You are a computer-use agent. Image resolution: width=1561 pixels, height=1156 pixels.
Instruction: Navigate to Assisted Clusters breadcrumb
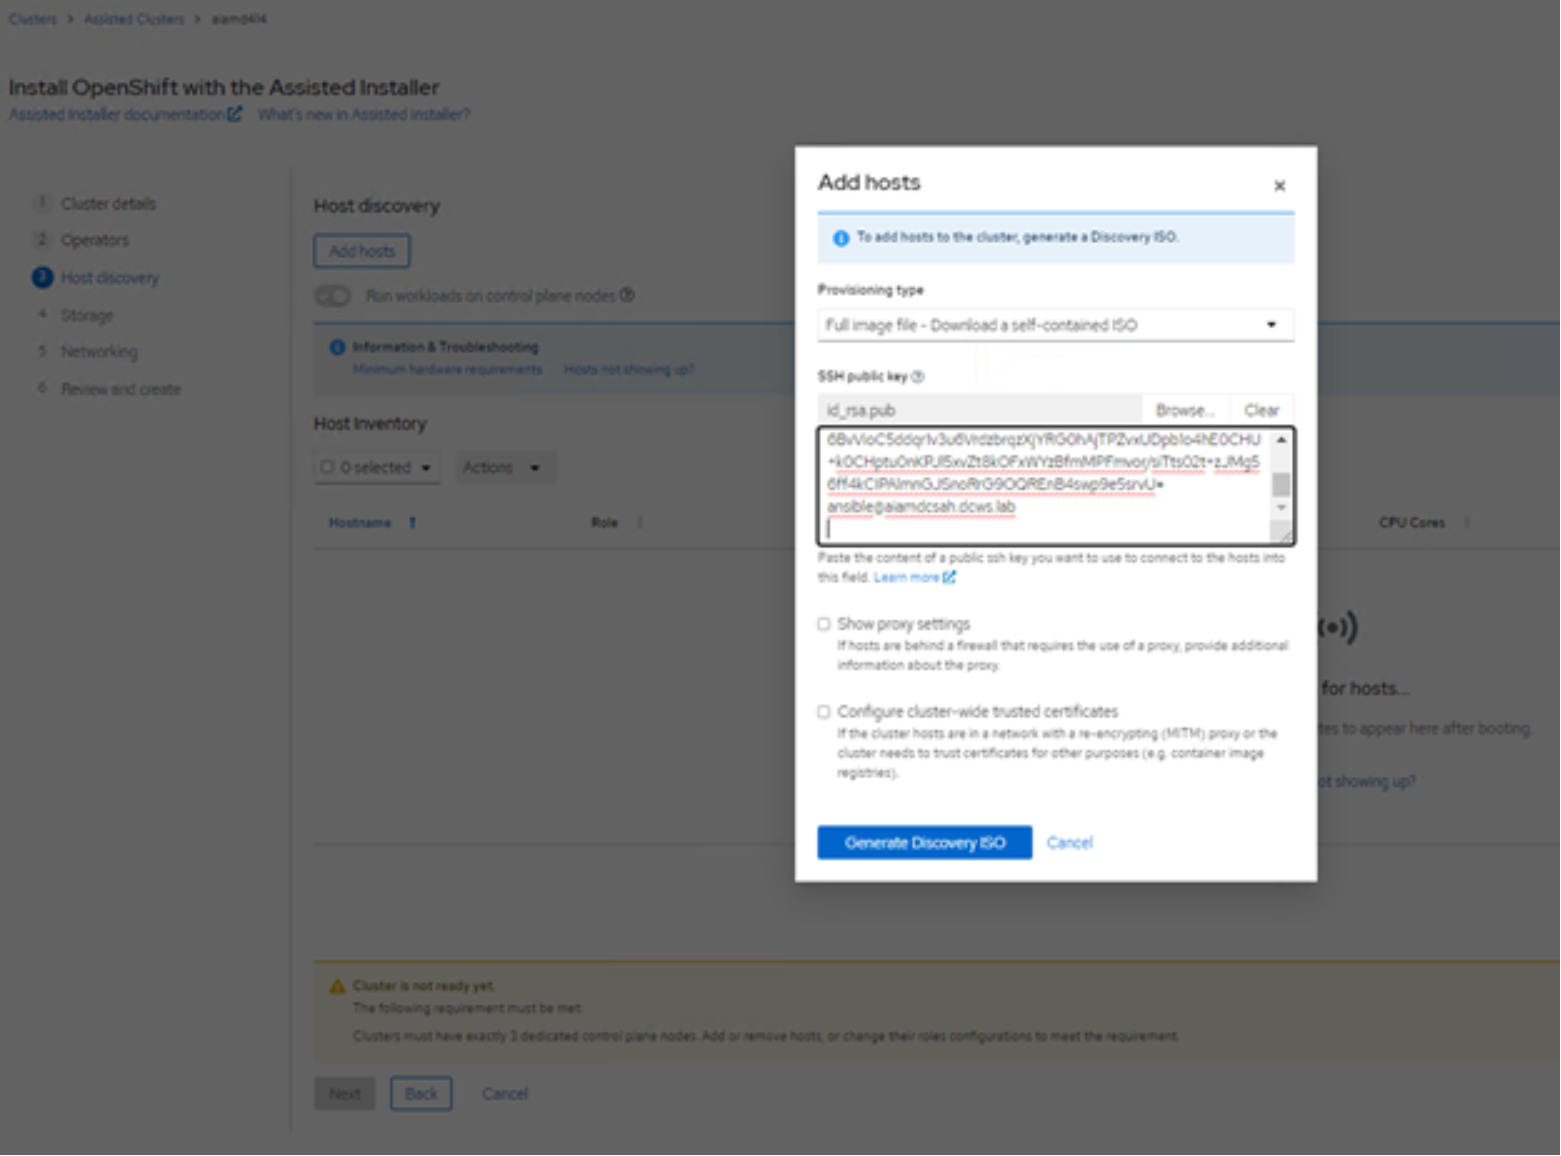coord(134,19)
